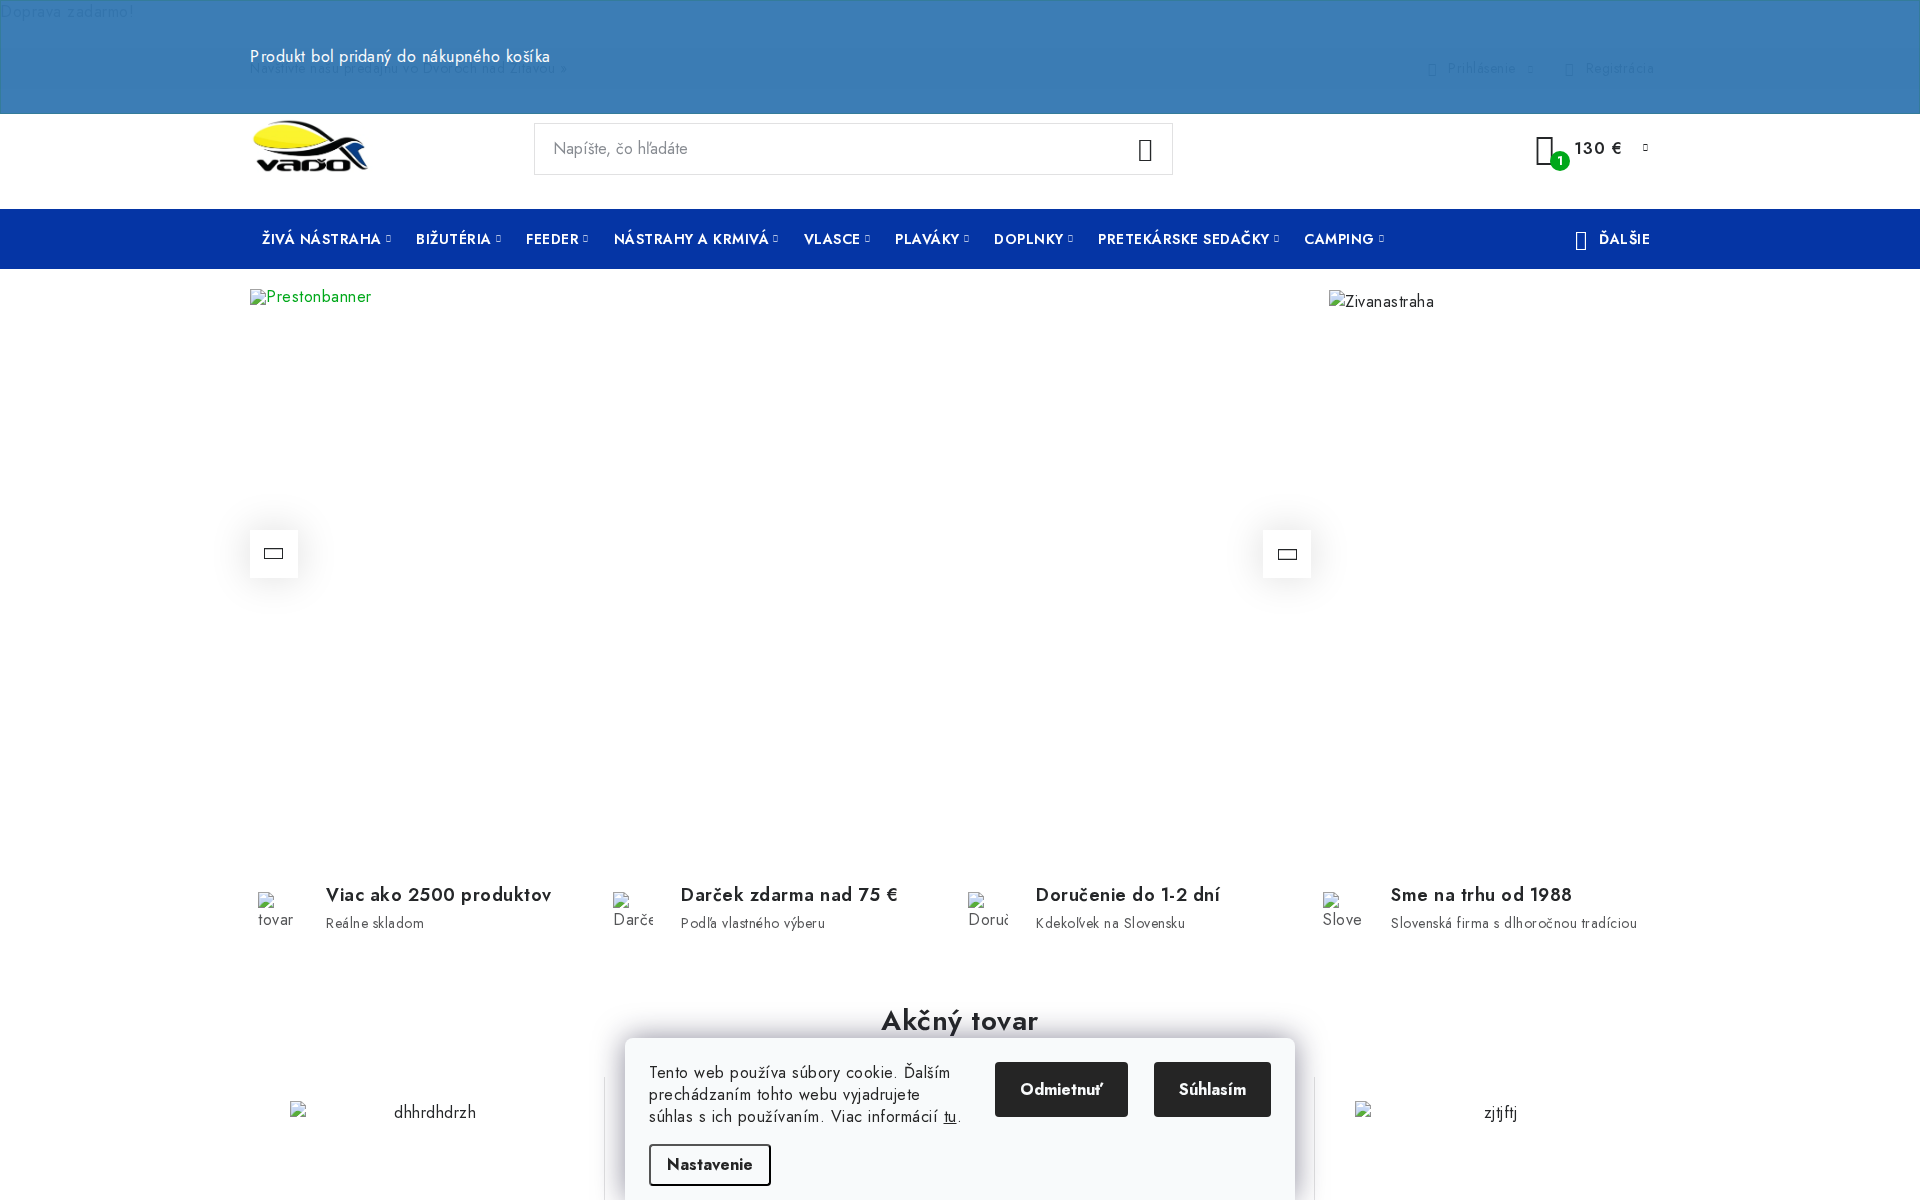Click the Zivanastraha banner image
1920x1200 pixels.
[1381, 302]
